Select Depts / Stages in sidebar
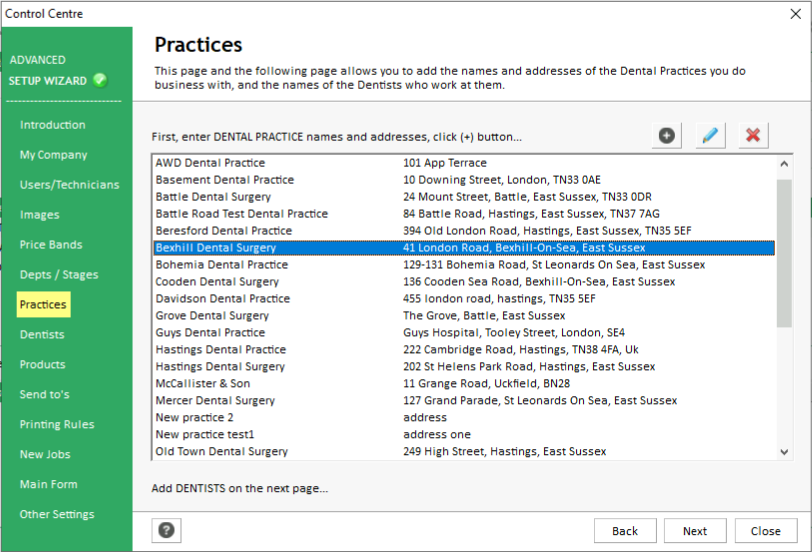The image size is (812, 552). (x=59, y=274)
